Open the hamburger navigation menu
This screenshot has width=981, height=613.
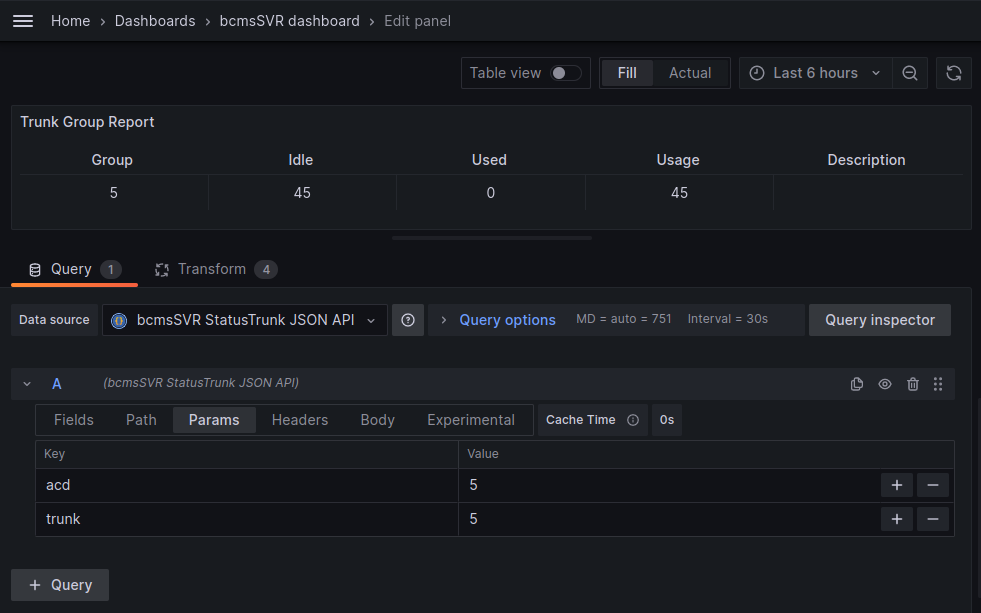(23, 21)
